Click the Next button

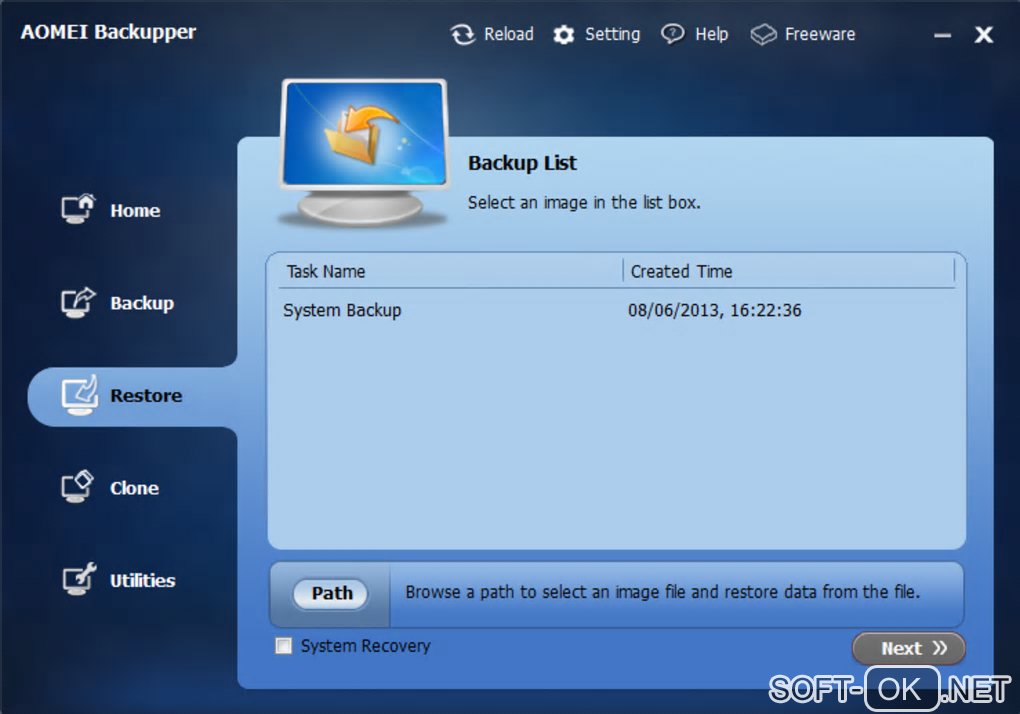908,648
